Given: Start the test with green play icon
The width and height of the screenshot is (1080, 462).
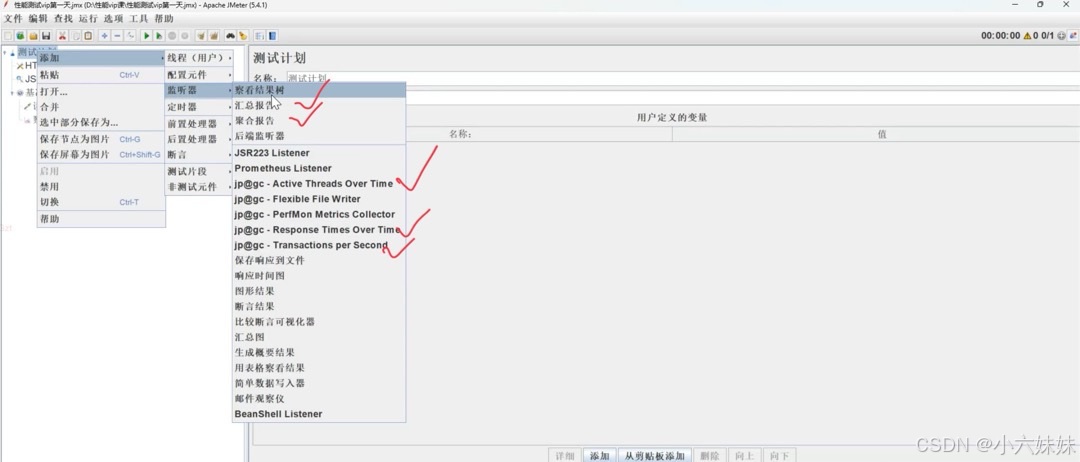Looking at the screenshot, I should click(147, 35).
